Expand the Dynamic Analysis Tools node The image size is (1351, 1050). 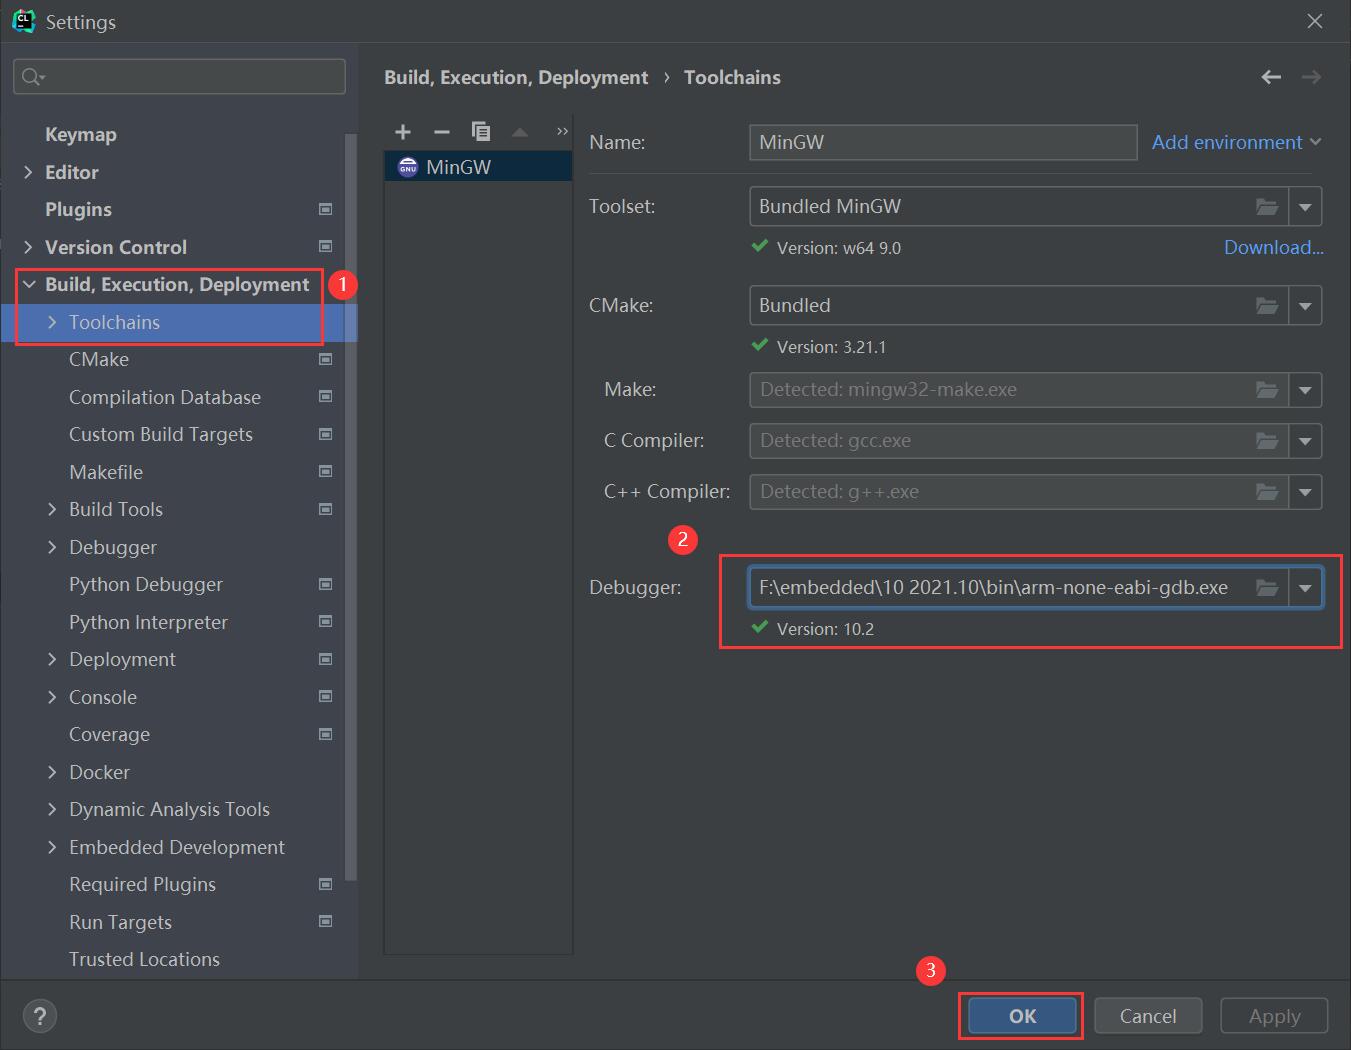pos(52,809)
